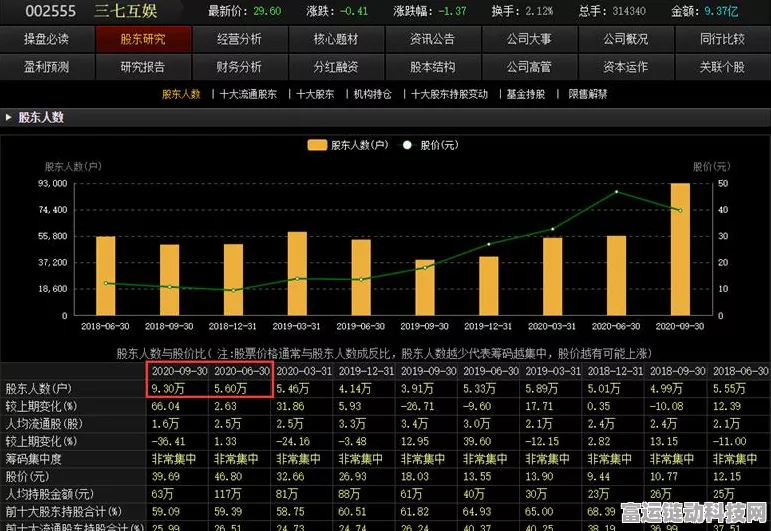Image resolution: width=771 pixels, height=531 pixels.
Task: Open the 十大股东 link
Action: coord(315,94)
